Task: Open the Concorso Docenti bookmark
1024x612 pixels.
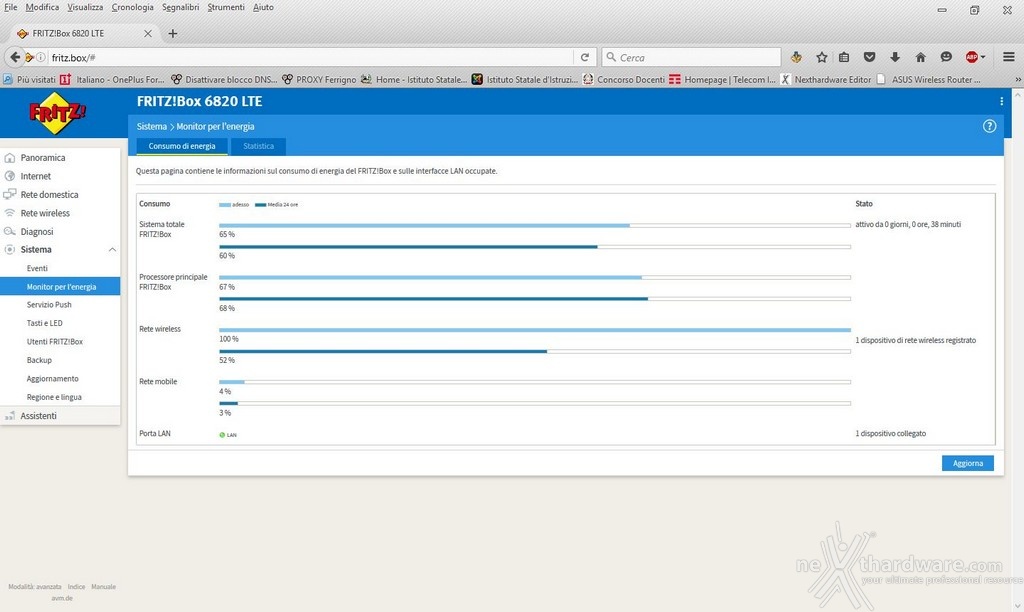Action: click(x=624, y=79)
